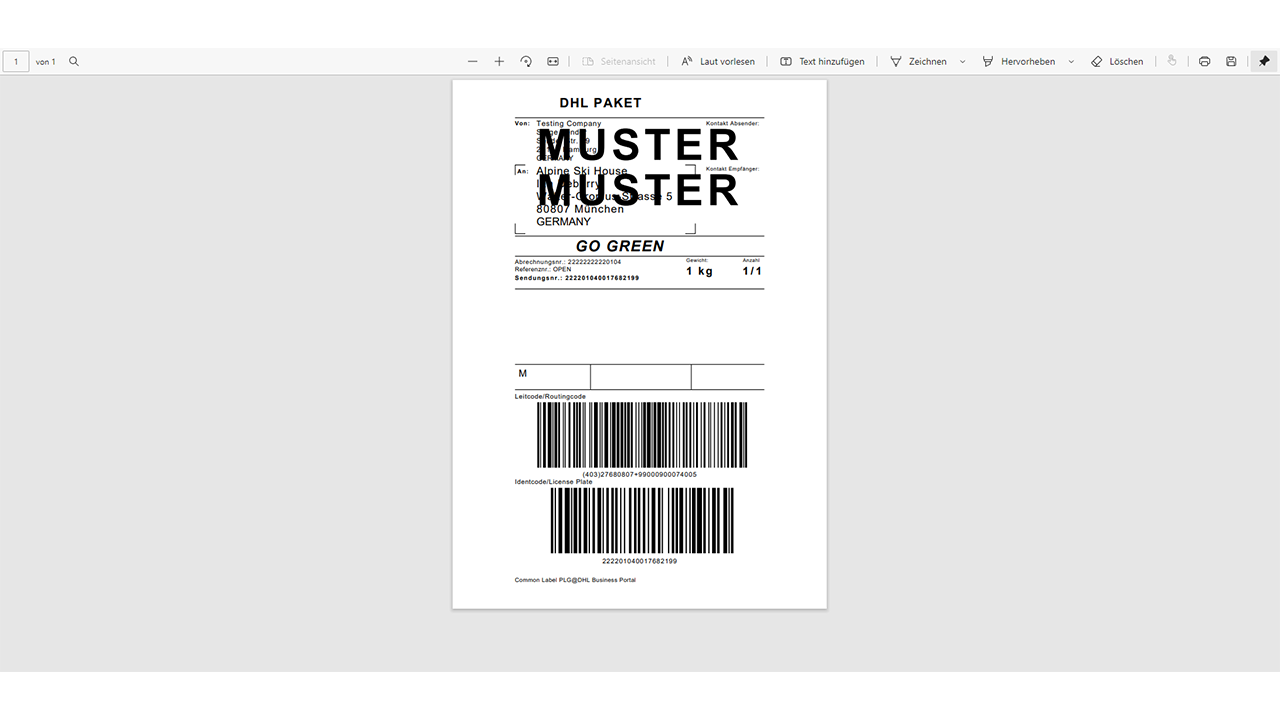Activate Laut vorlesen from the toolbar
The height and width of the screenshot is (720, 1280).
tap(718, 61)
